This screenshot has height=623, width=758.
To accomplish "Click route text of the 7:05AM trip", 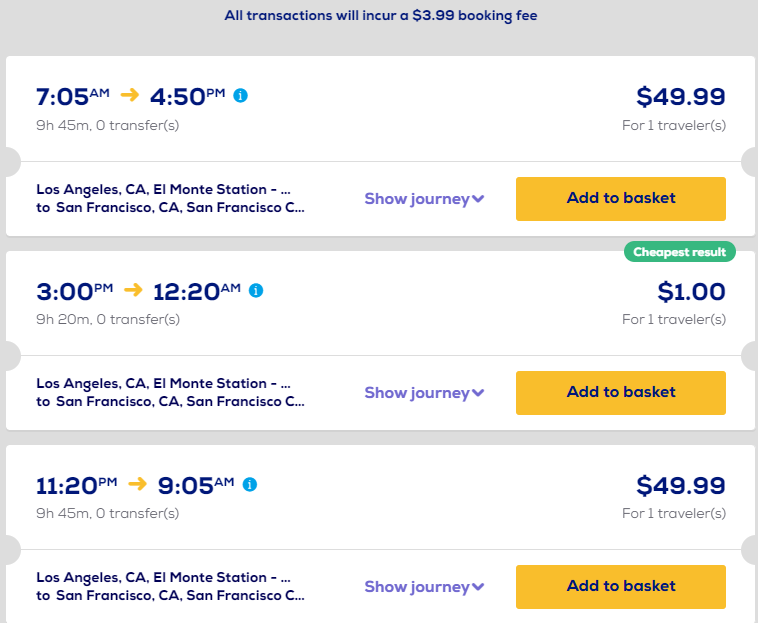I will click(x=170, y=198).
